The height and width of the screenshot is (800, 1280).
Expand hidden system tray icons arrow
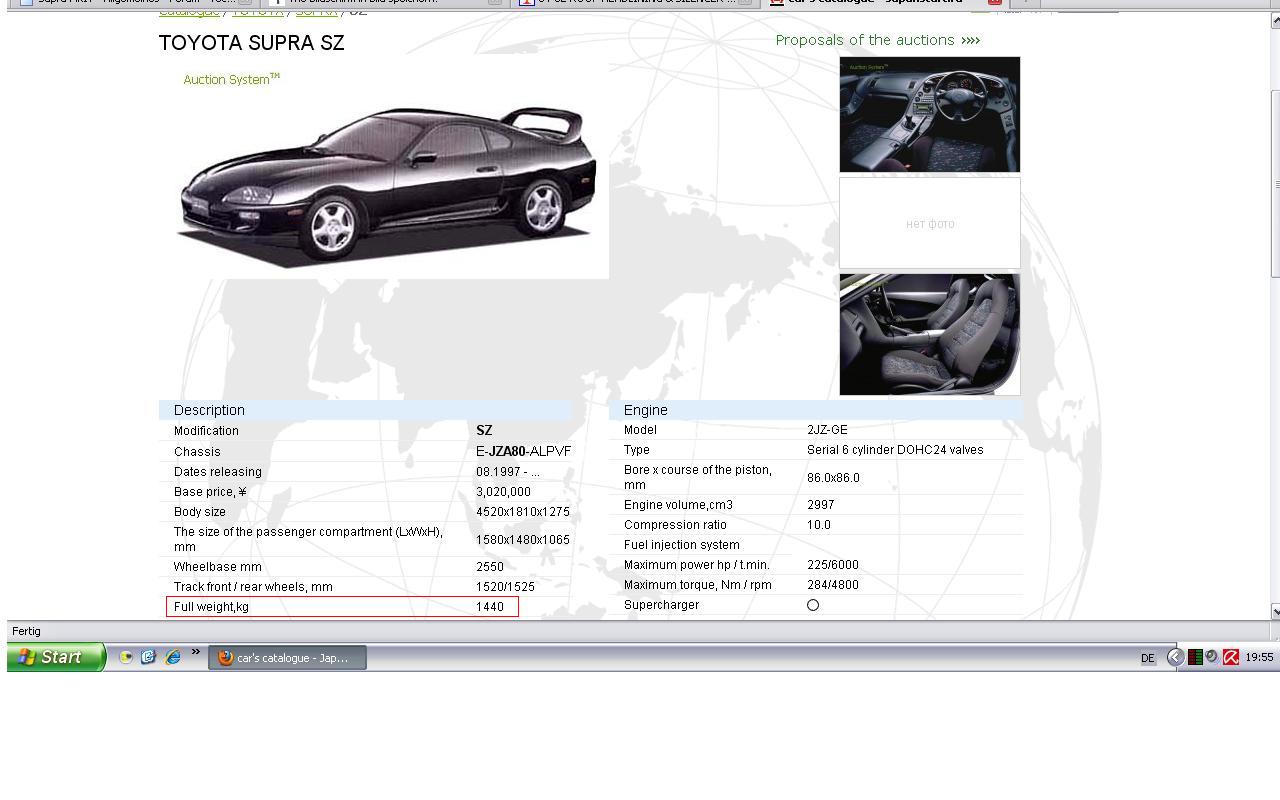(x=1176, y=657)
